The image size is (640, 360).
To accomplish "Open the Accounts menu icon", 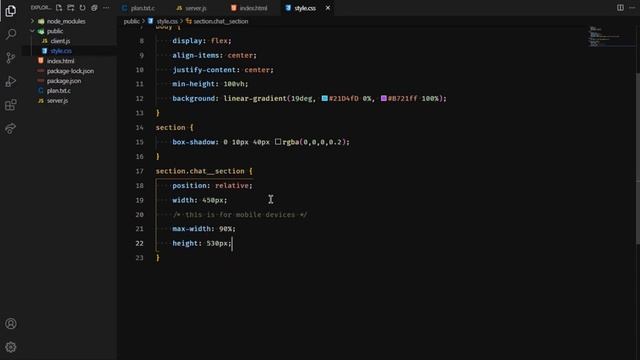I will (11, 324).
